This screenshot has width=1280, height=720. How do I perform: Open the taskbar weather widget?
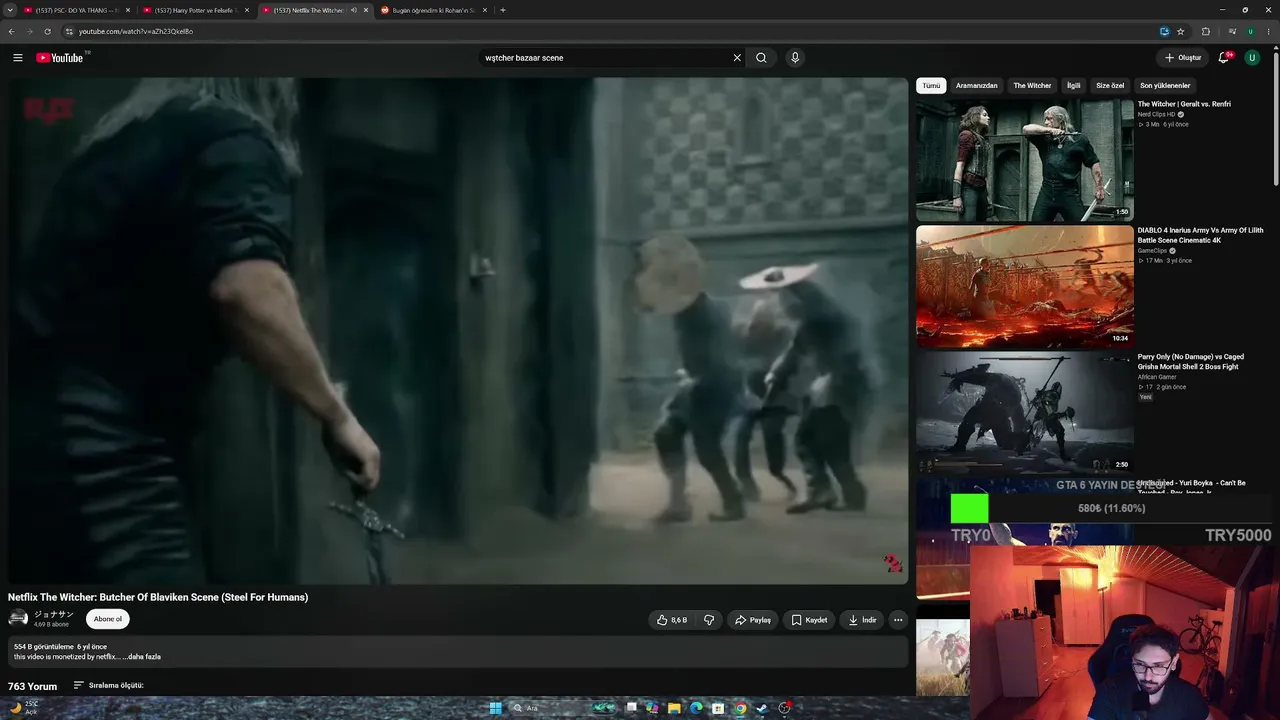pyautogui.click(x=23, y=708)
